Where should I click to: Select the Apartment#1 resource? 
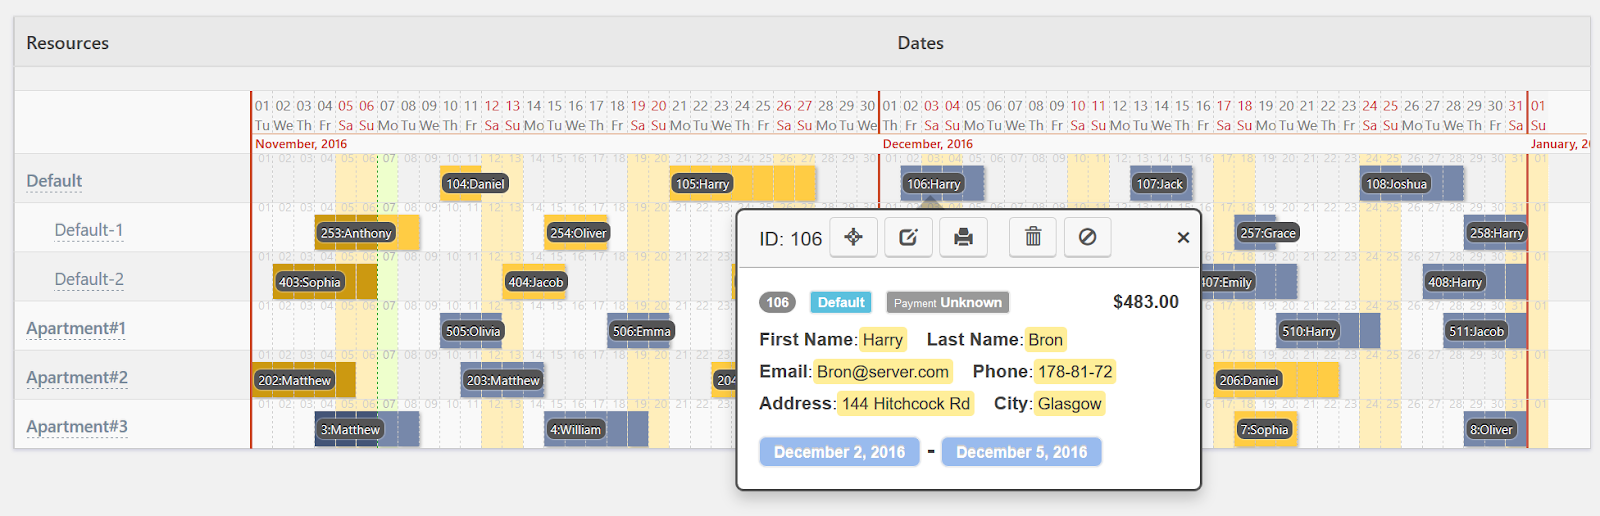tap(76, 328)
